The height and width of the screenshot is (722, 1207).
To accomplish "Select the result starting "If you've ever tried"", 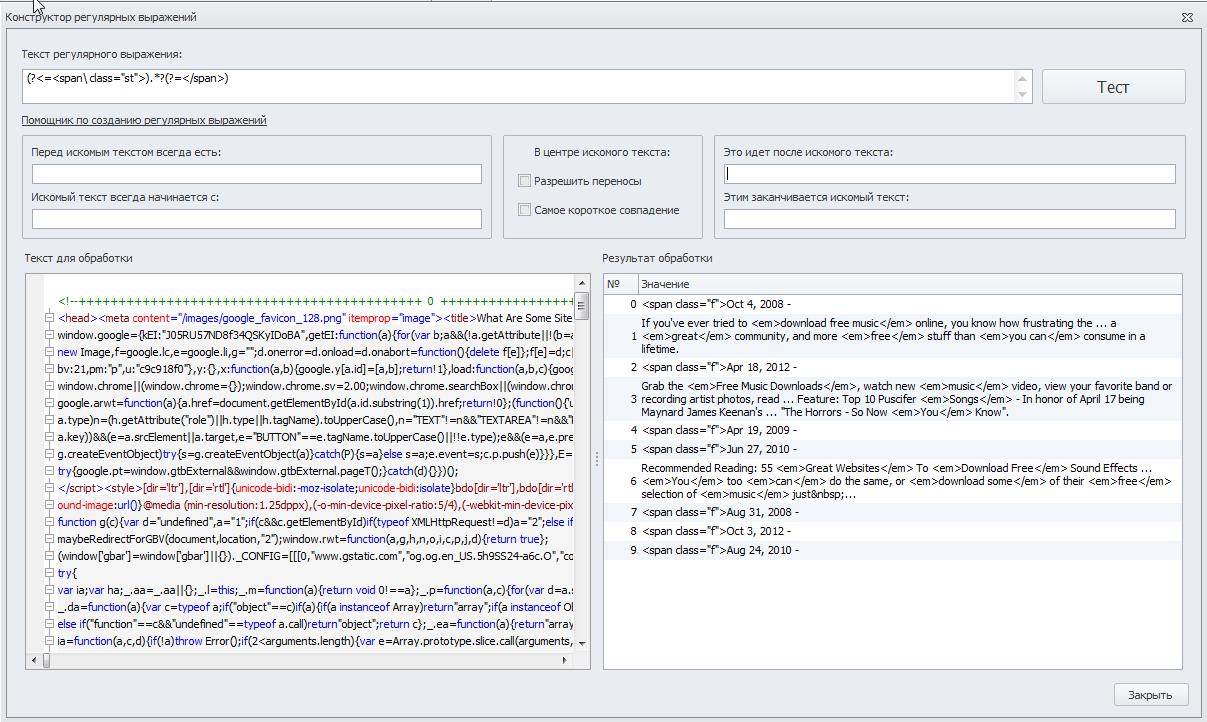I will tap(892, 336).
